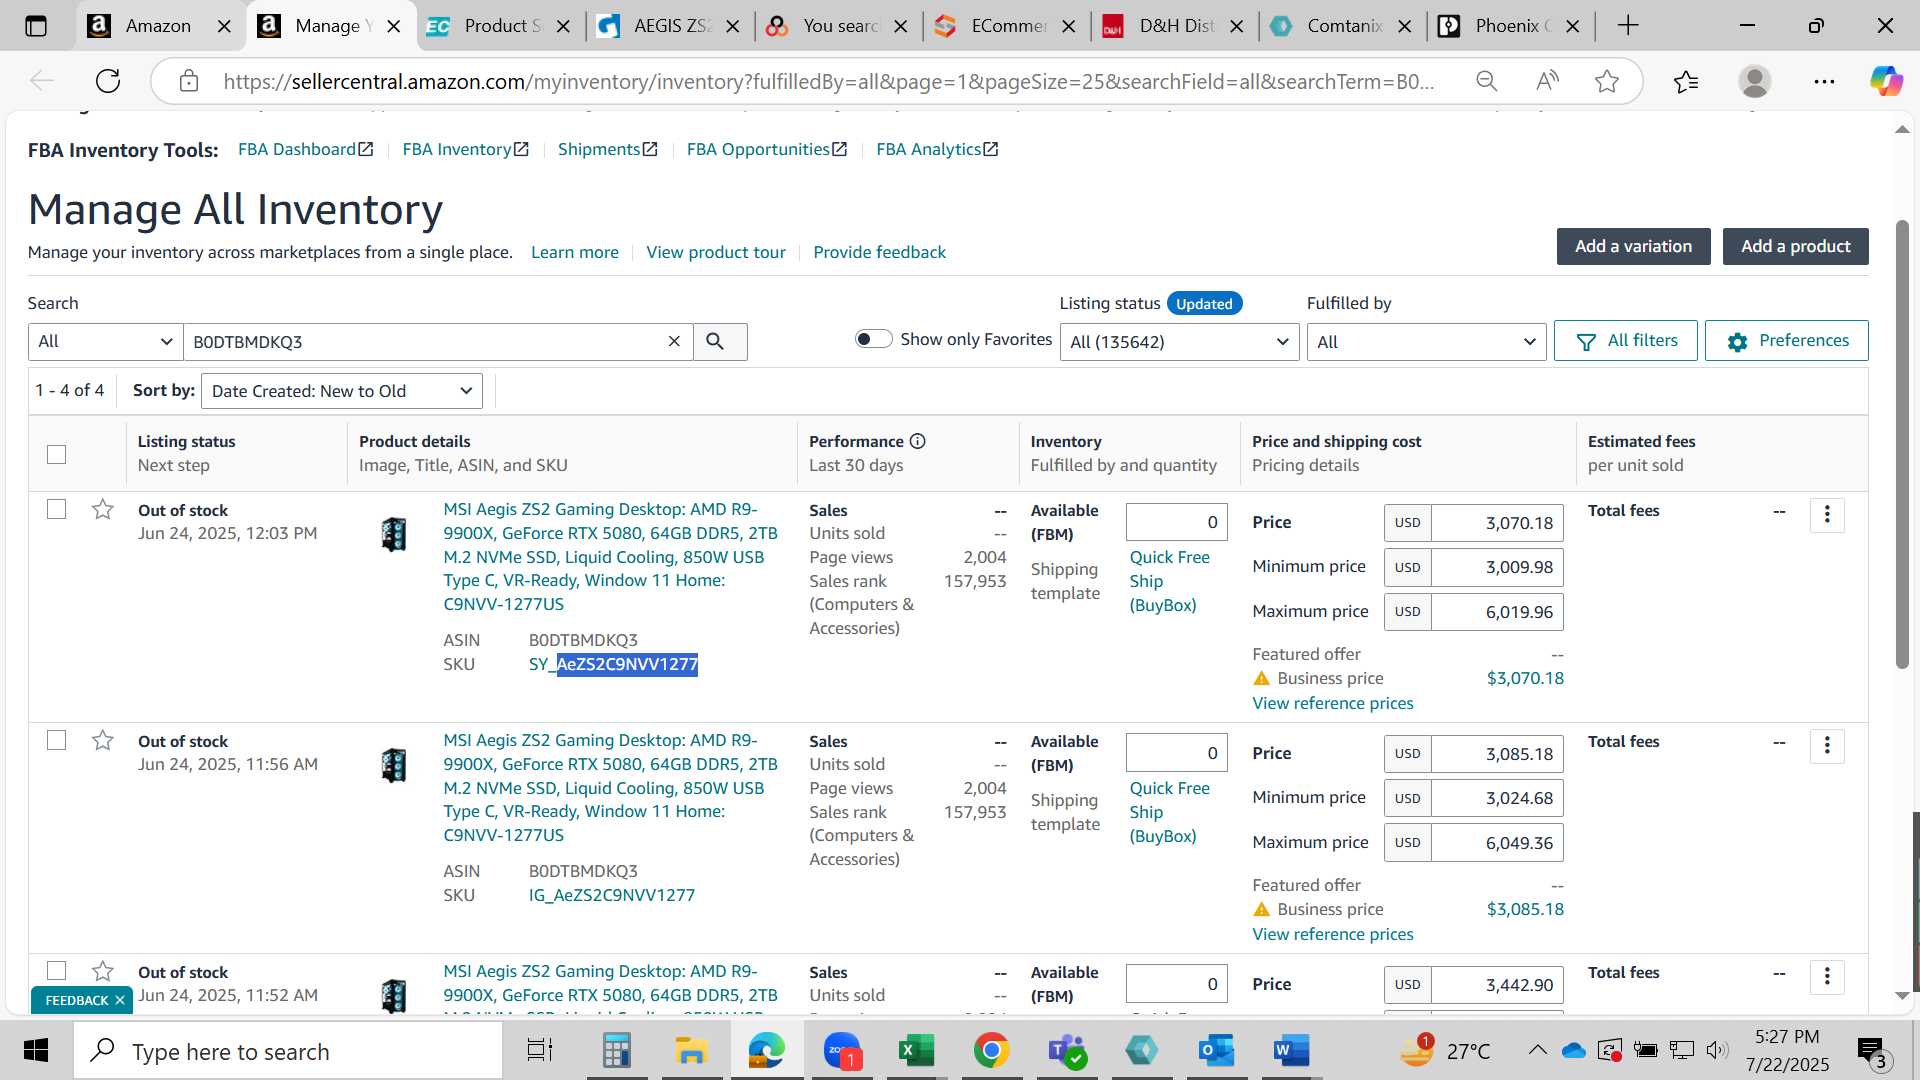The image size is (1920, 1080).
Task: Close the FEEDBACK tab with its X
Action: (119, 1000)
